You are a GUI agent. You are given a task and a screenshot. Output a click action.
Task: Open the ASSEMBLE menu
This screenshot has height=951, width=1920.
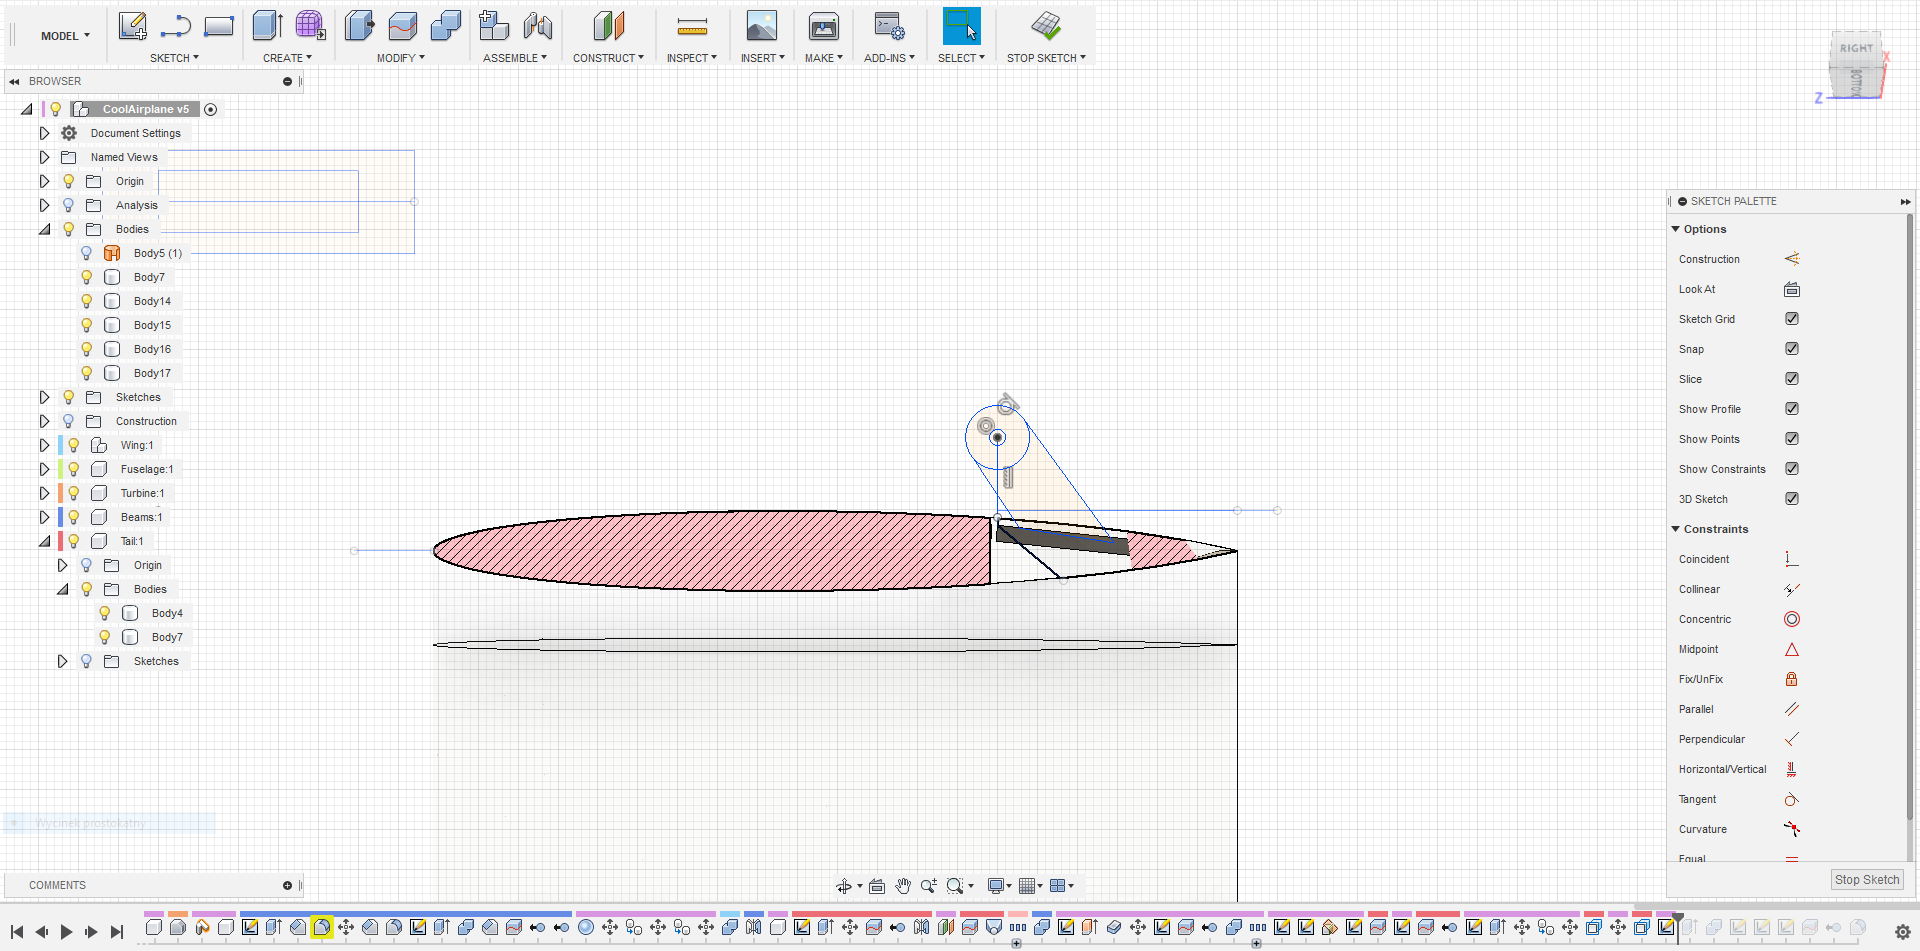[x=515, y=58]
